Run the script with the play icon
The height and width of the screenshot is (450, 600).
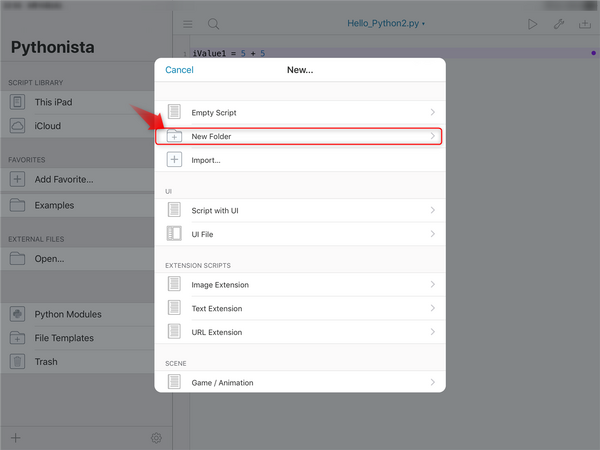point(532,23)
